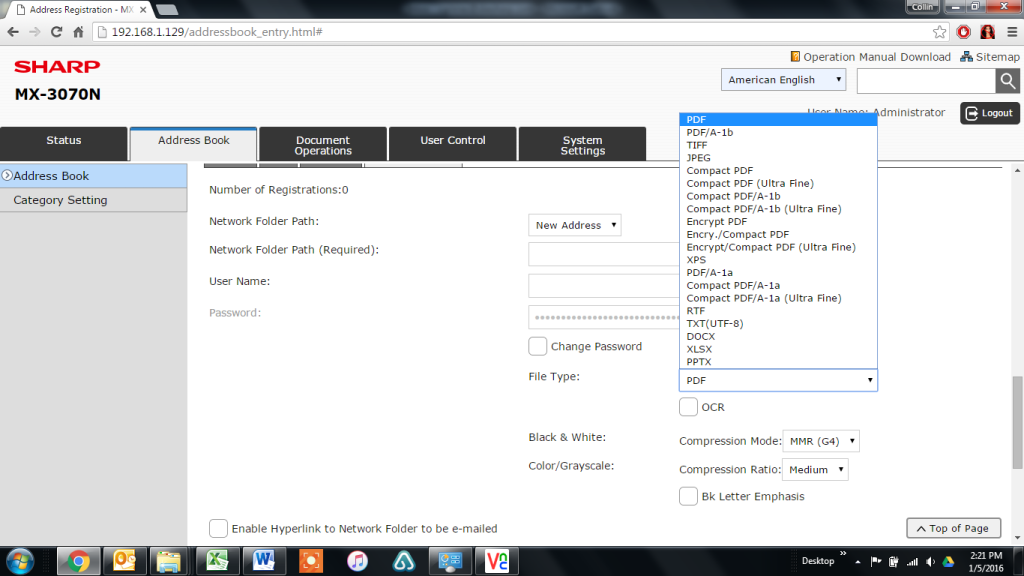
Task: Open the Chrome hamburger menu
Action: (1012, 31)
